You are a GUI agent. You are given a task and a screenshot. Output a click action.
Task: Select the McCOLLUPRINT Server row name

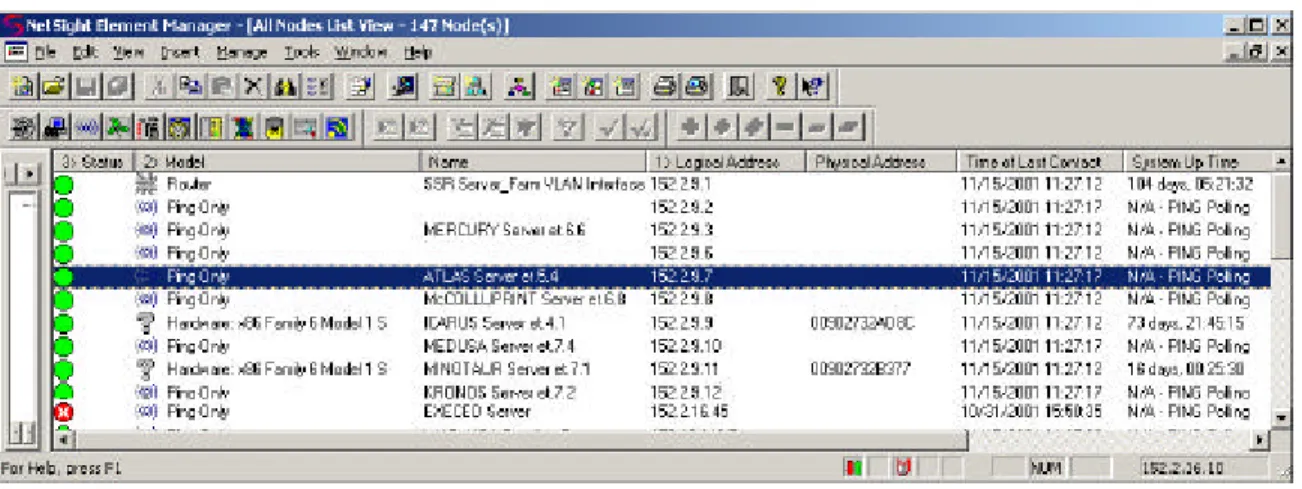click(x=526, y=299)
